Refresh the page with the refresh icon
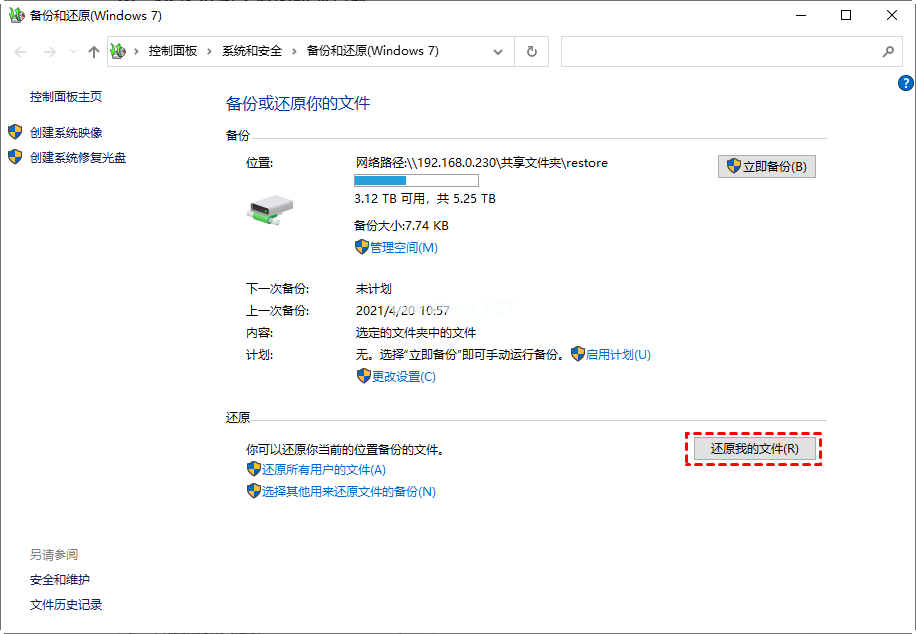916x634 pixels. [530, 51]
